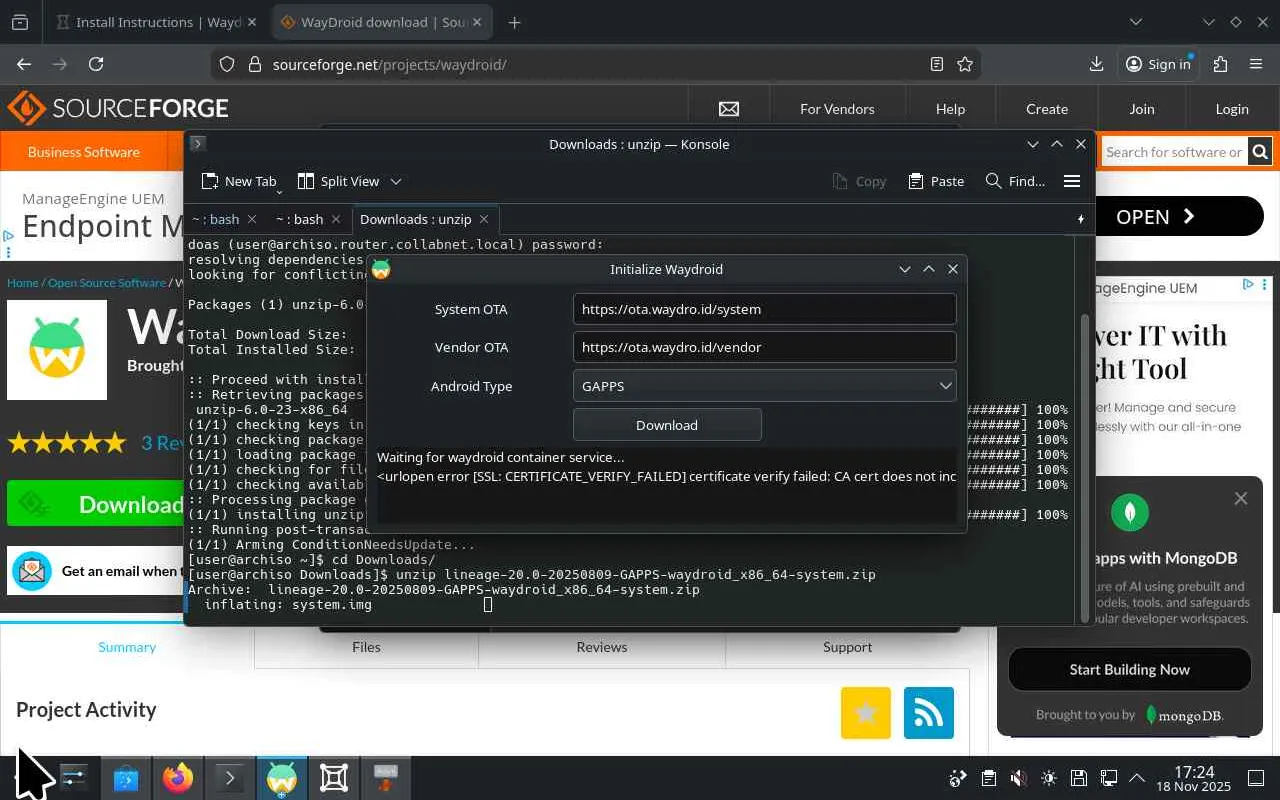Close the Downloads : unzip Konsole tab

pyautogui.click(x=484, y=219)
